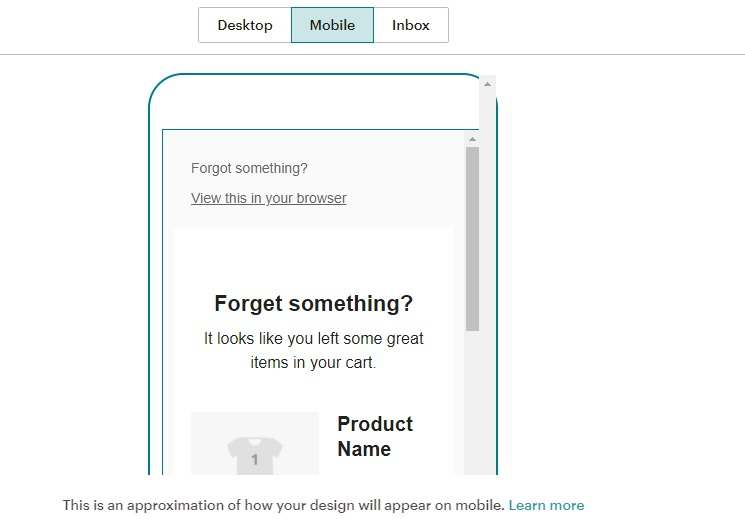The image size is (745, 519).
Task: Click the inner scrollbar track below the thumb
Action: 472,400
